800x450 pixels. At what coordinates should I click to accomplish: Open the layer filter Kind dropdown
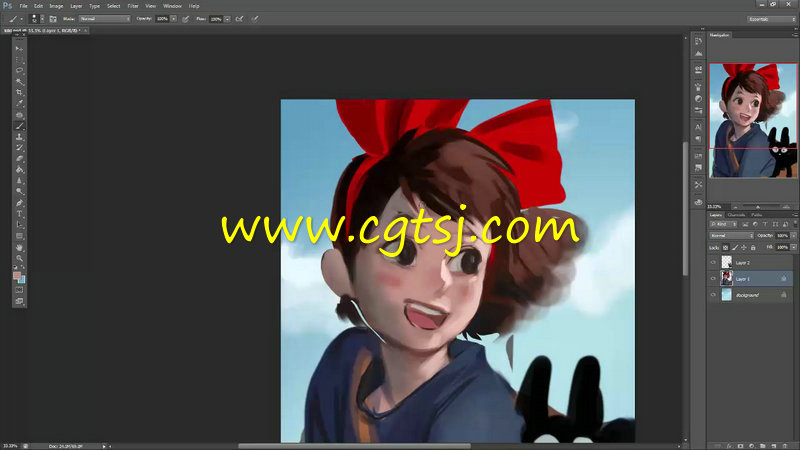point(723,224)
